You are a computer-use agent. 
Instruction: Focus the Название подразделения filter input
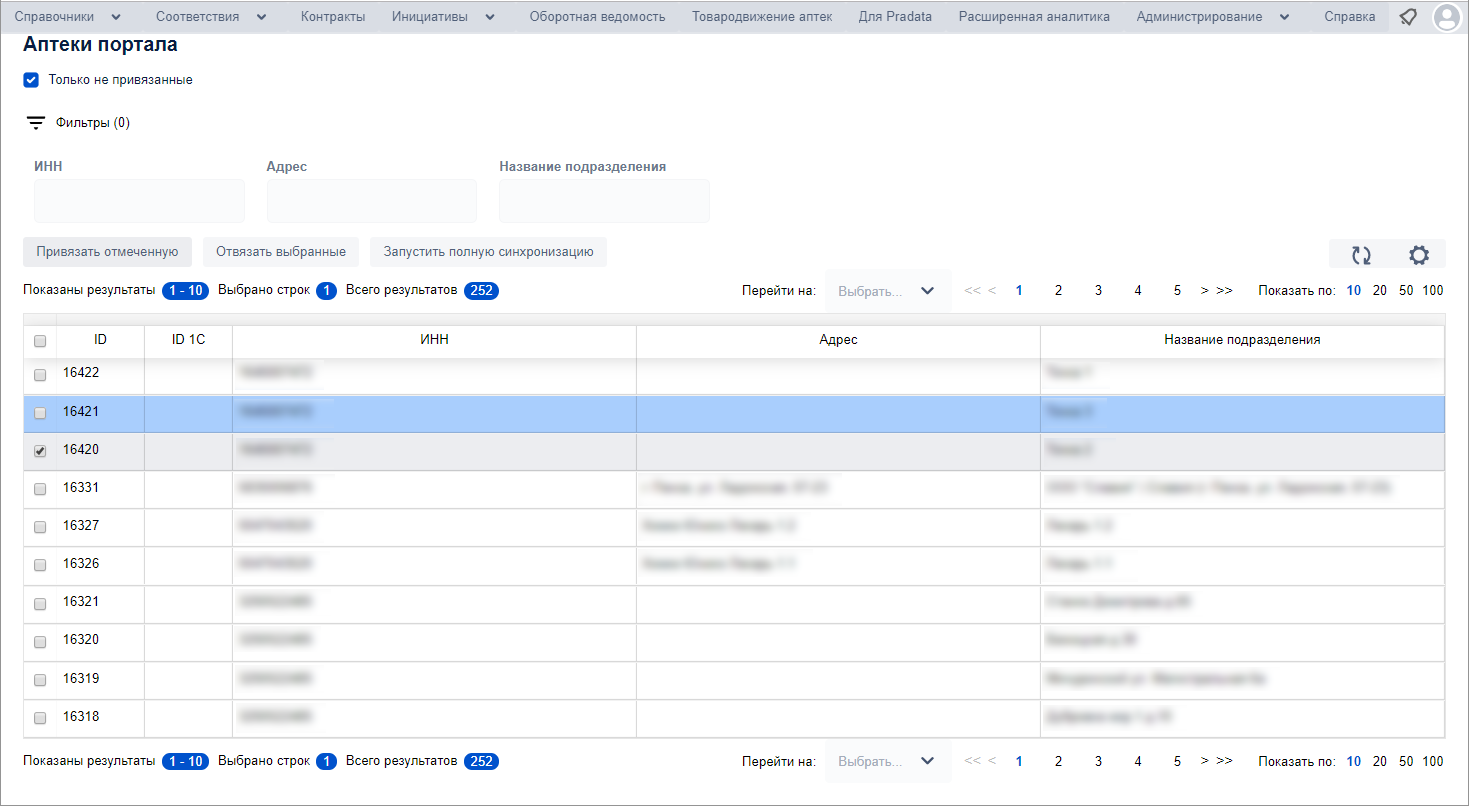pyautogui.click(x=604, y=201)
